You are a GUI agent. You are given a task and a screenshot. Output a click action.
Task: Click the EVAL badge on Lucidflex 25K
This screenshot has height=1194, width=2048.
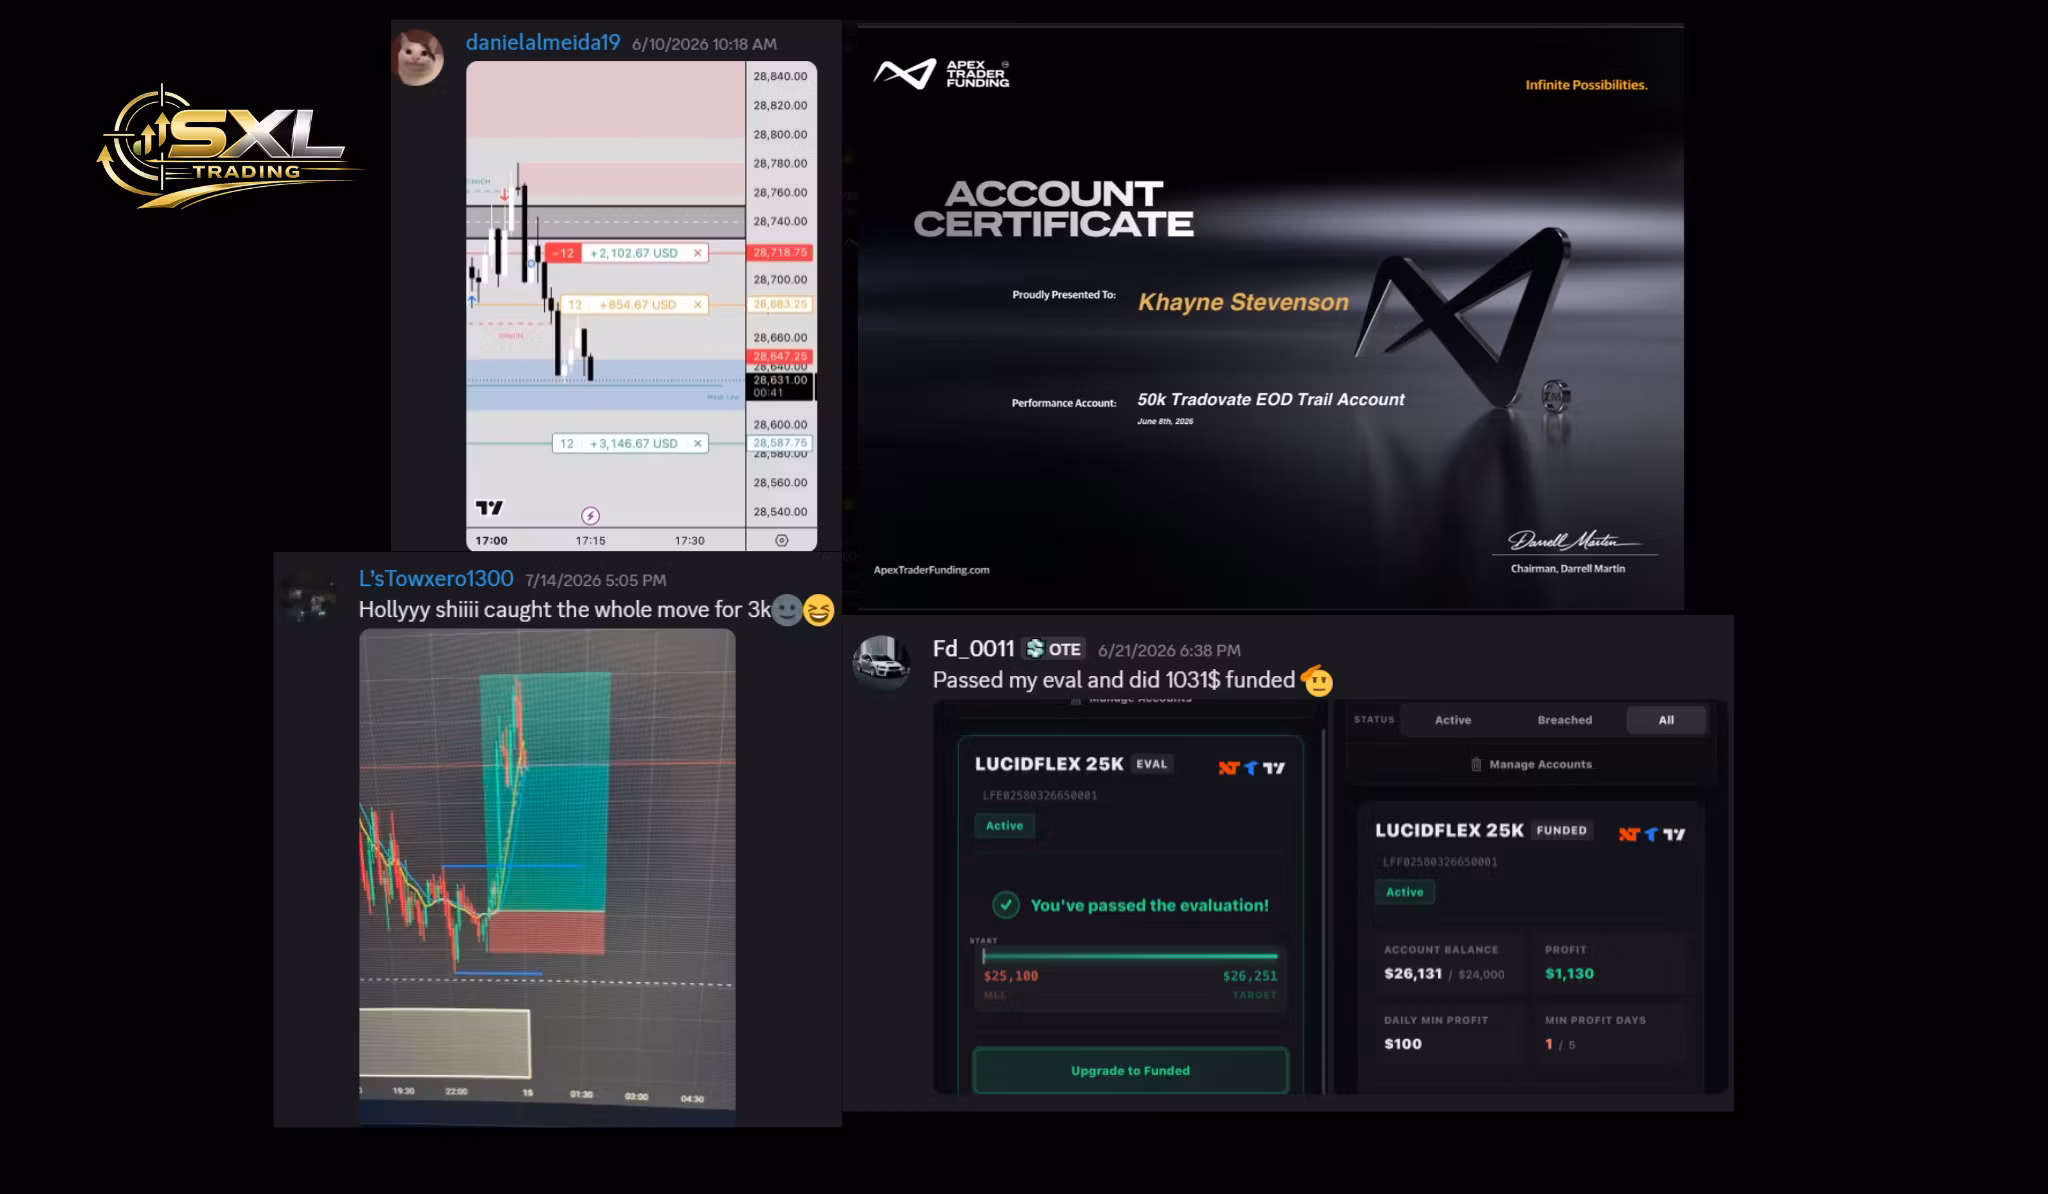(x=1152, y=764)
